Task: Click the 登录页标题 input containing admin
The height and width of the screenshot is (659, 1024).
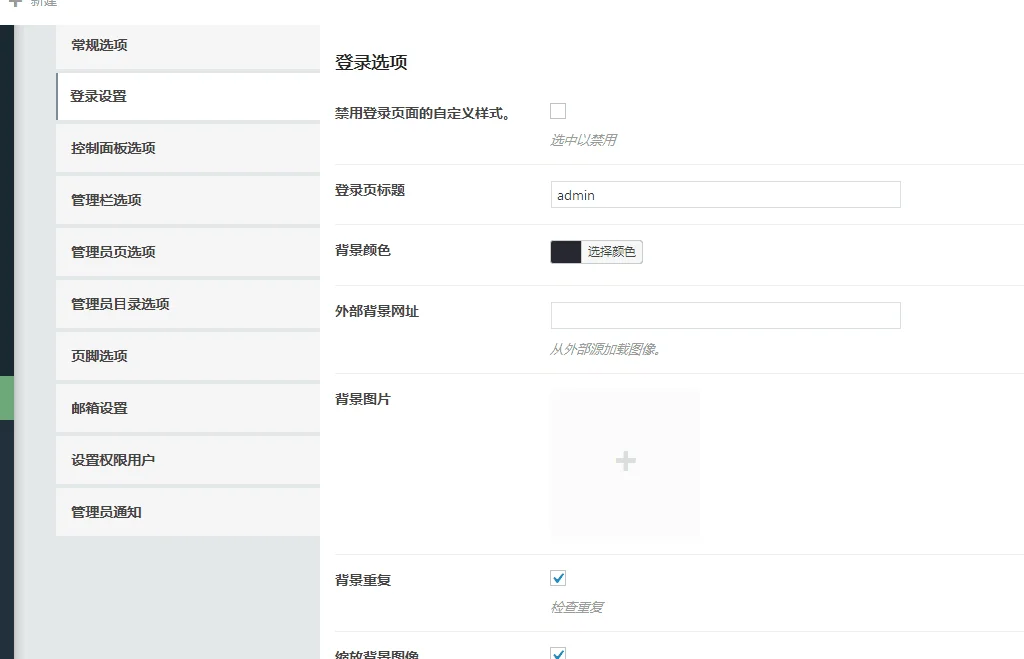Action: 725,194
